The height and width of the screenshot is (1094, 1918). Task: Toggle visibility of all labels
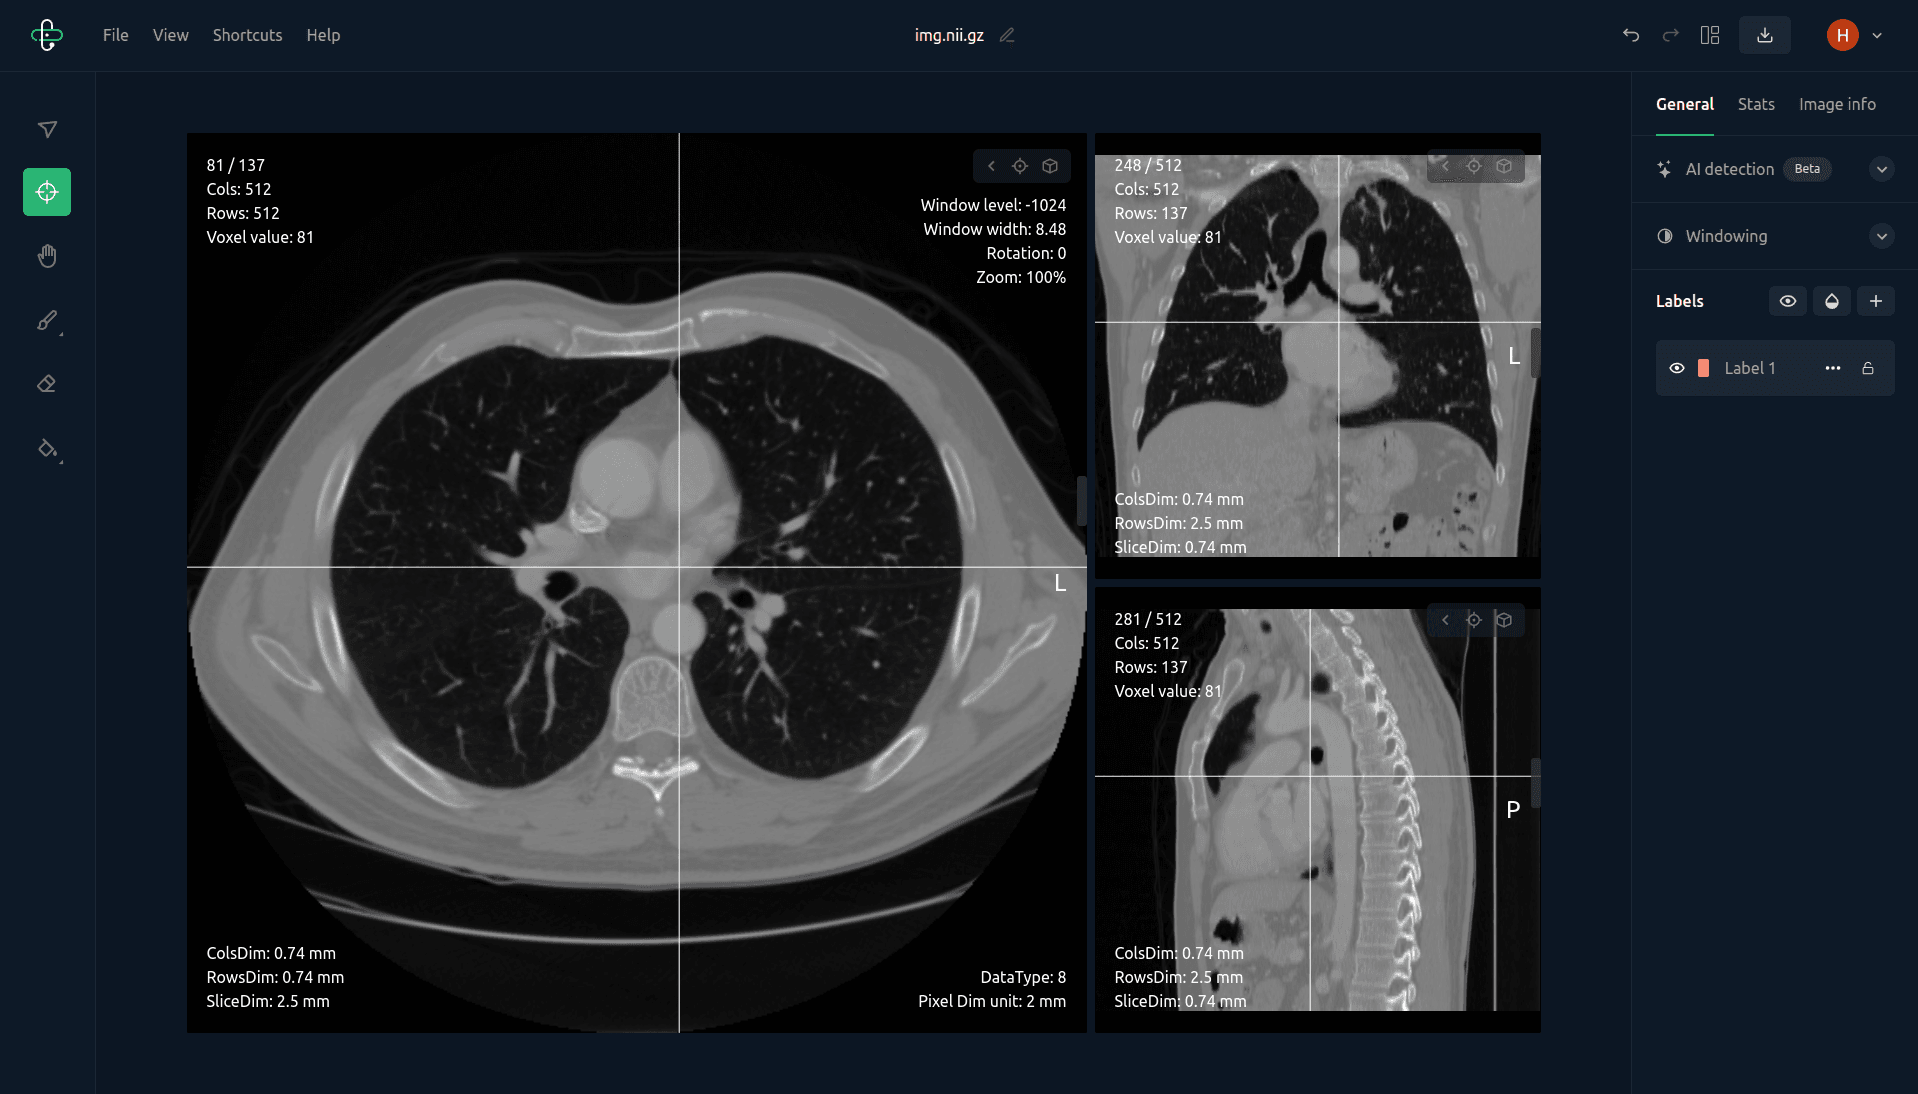coord(1787,301)
